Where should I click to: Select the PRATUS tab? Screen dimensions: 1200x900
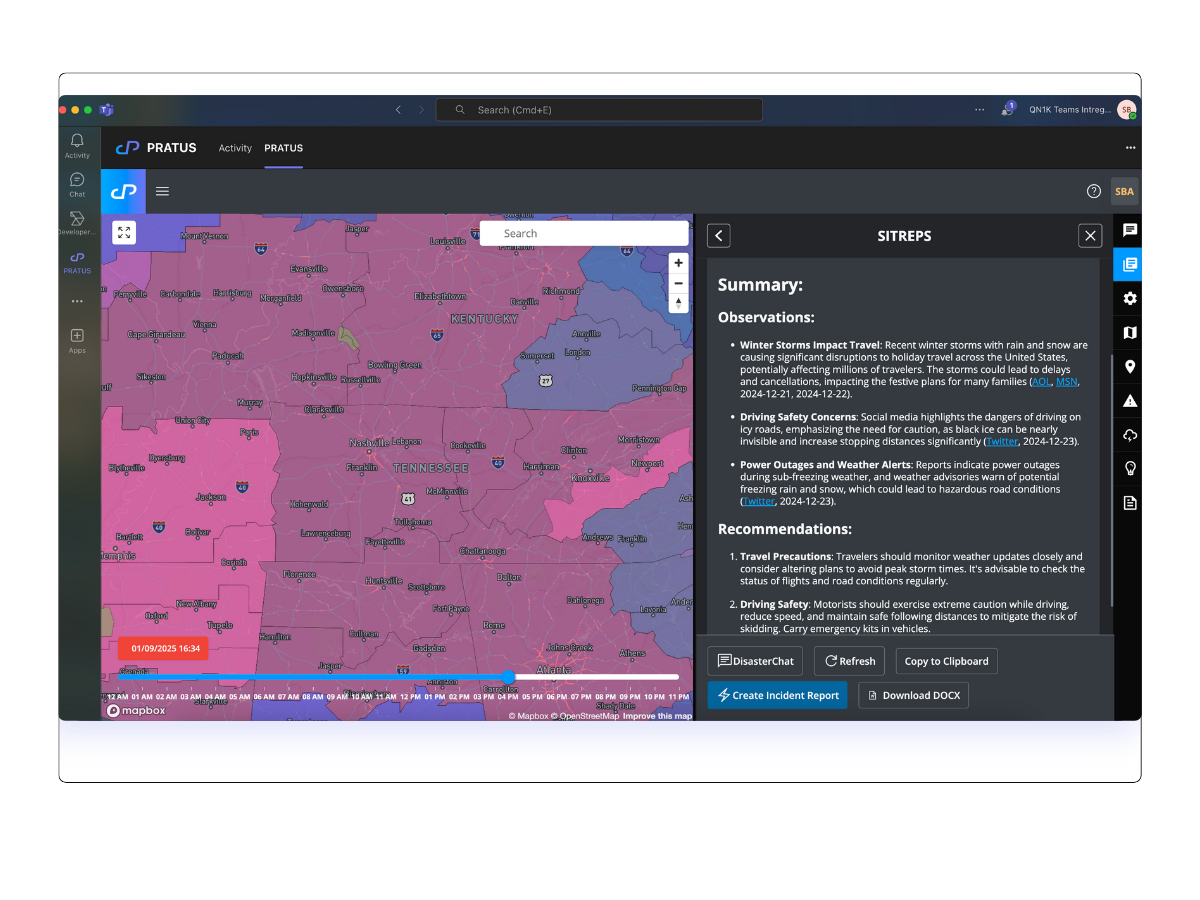[x=283, y=148]
